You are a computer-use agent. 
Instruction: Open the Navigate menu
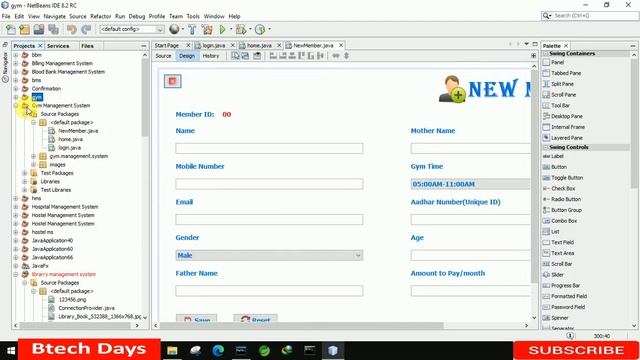click(54, 16)
